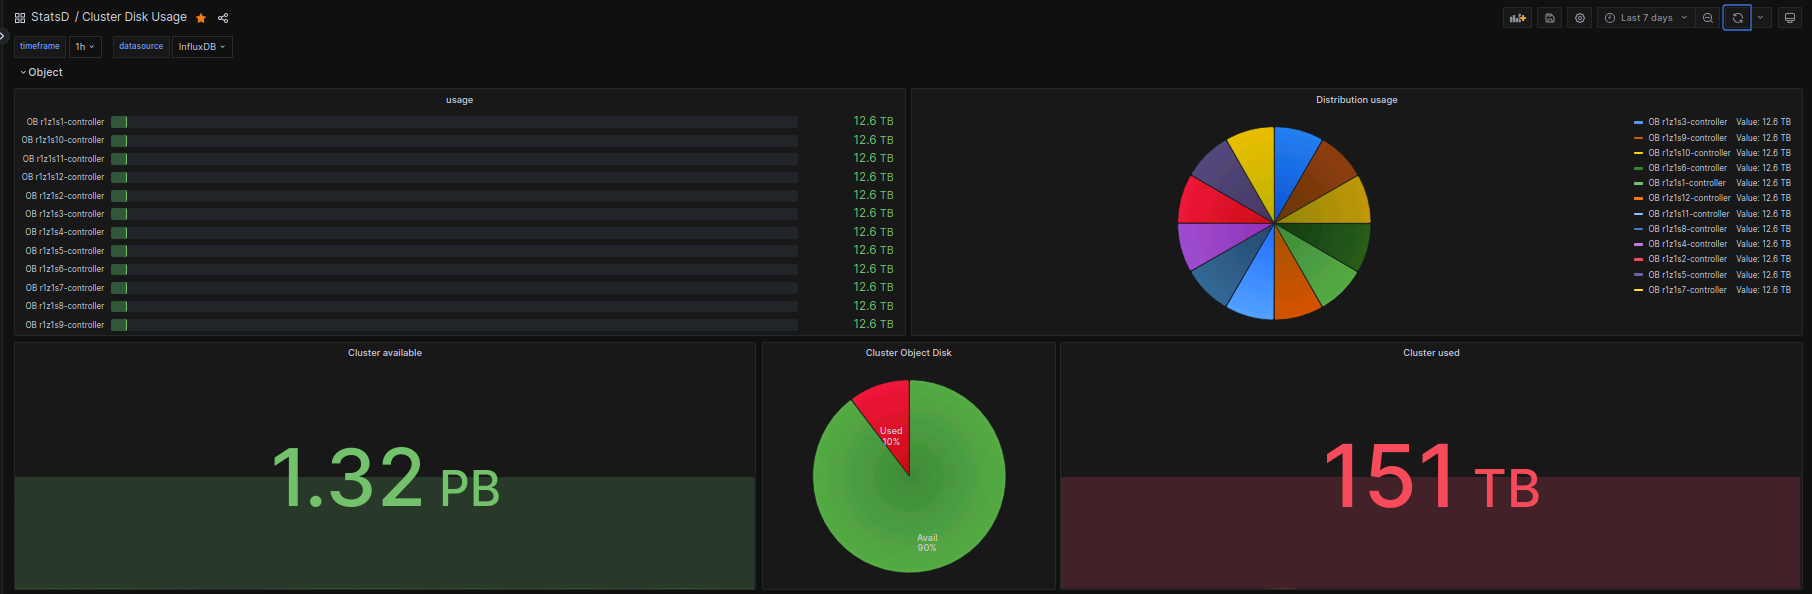
Task: Collapse the Object row
Action: (x=41, y=72)
